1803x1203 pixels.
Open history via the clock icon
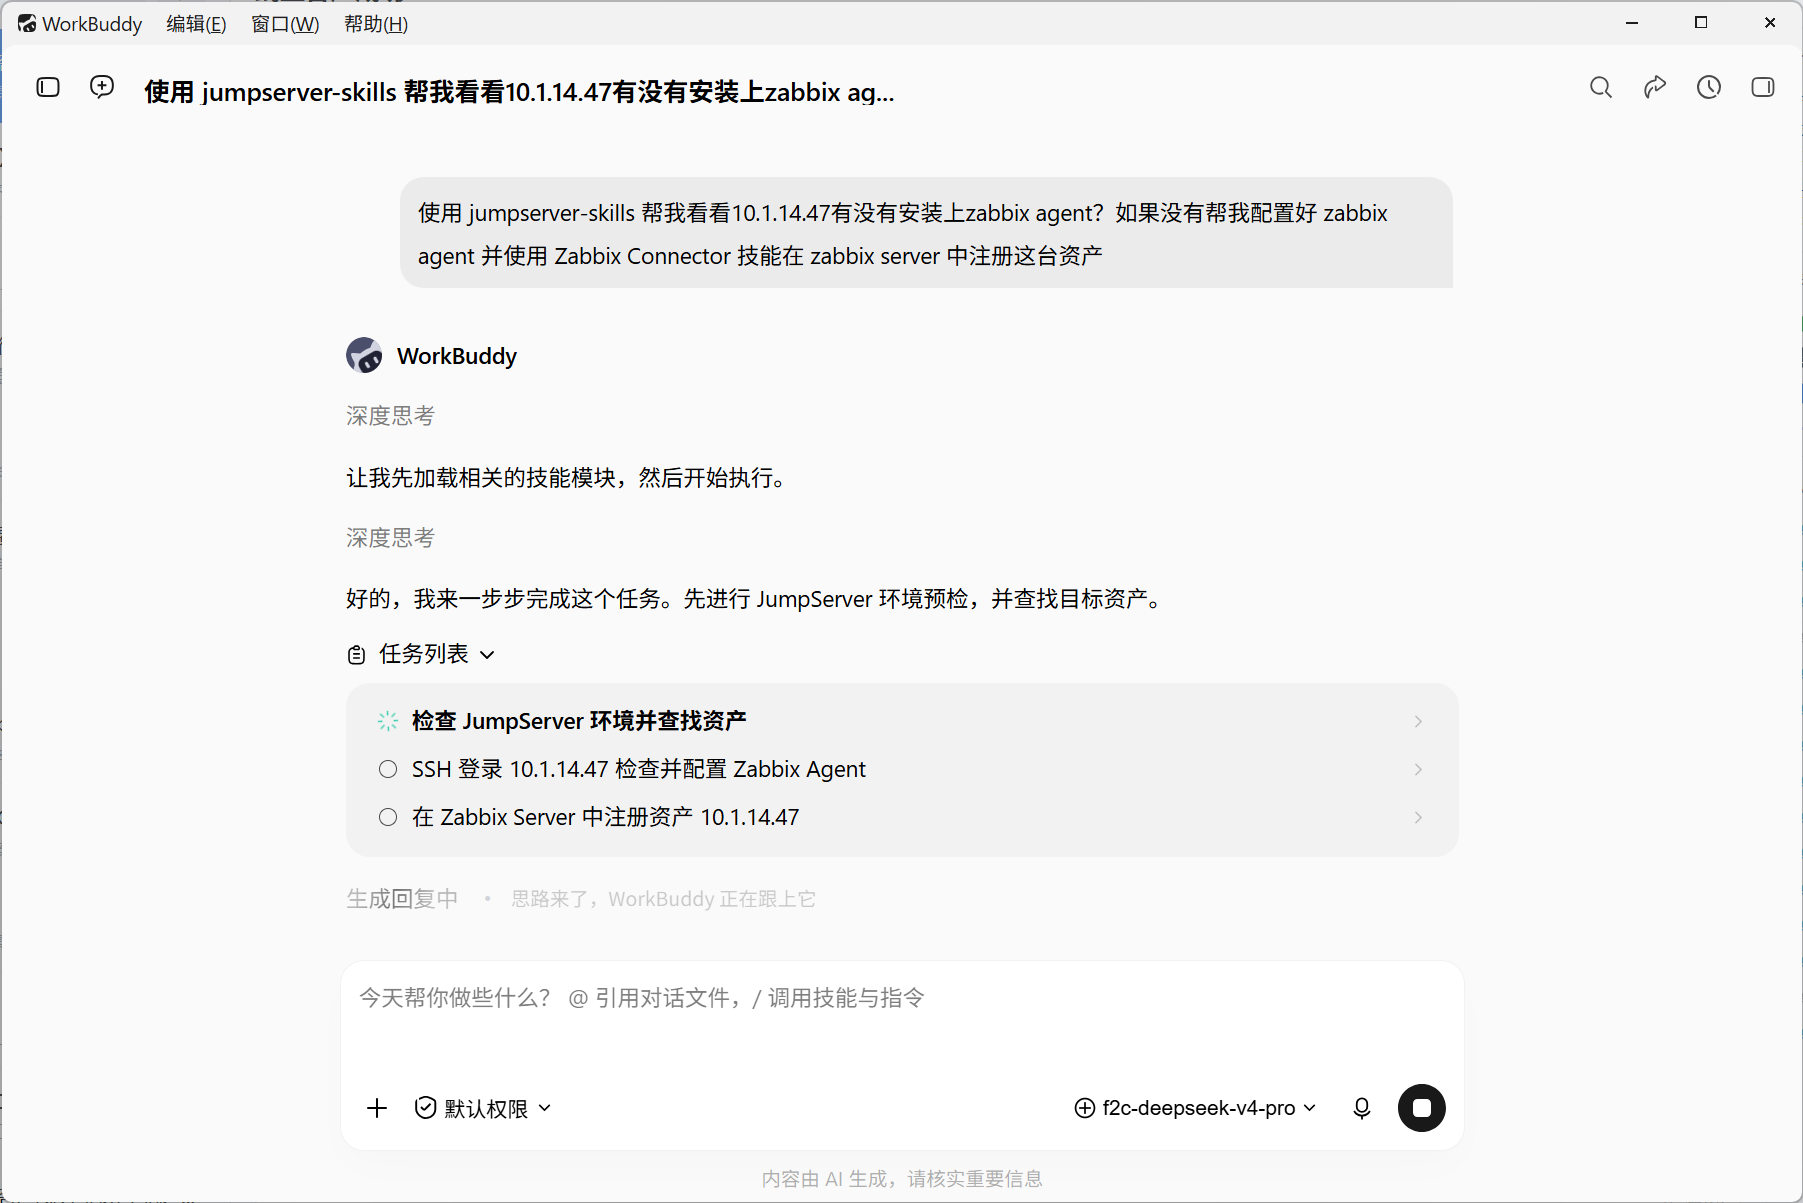pyautogui.click(x=1709, y=88)
